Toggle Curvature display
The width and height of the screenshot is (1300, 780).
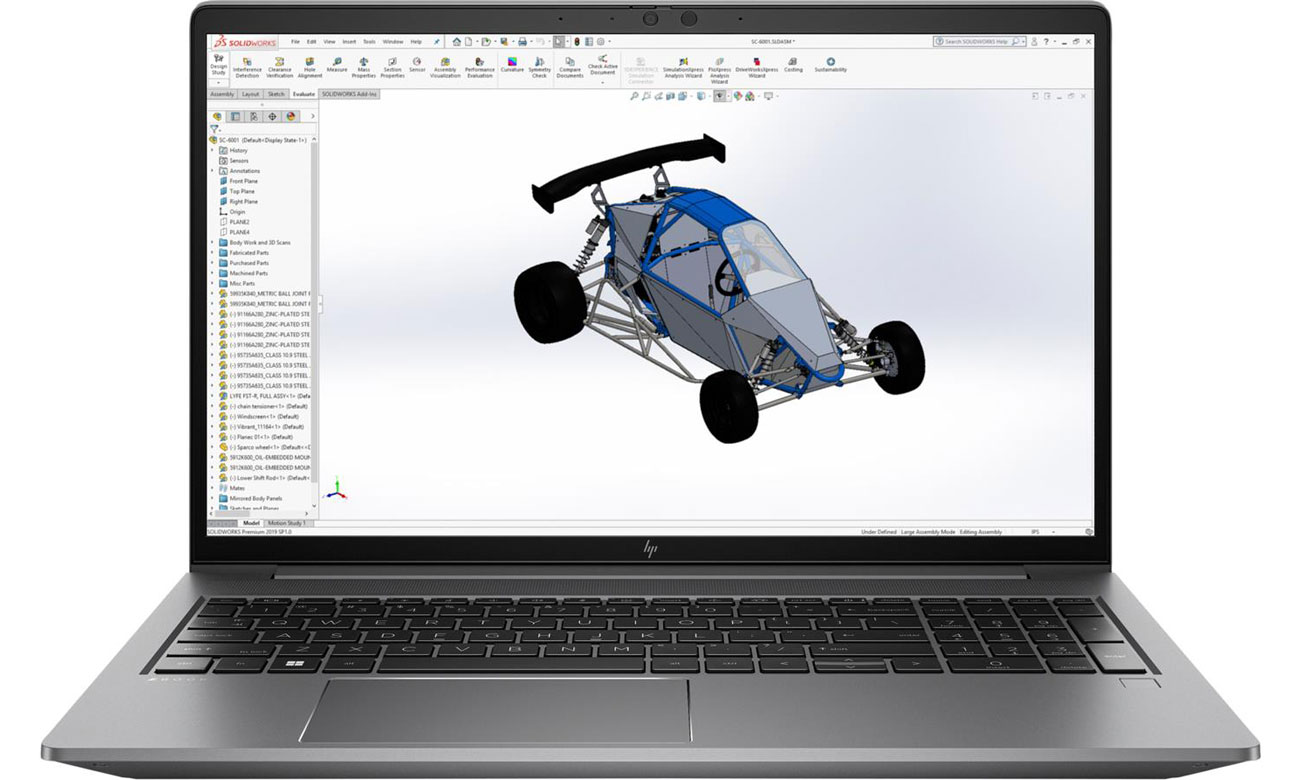(512, 65)
